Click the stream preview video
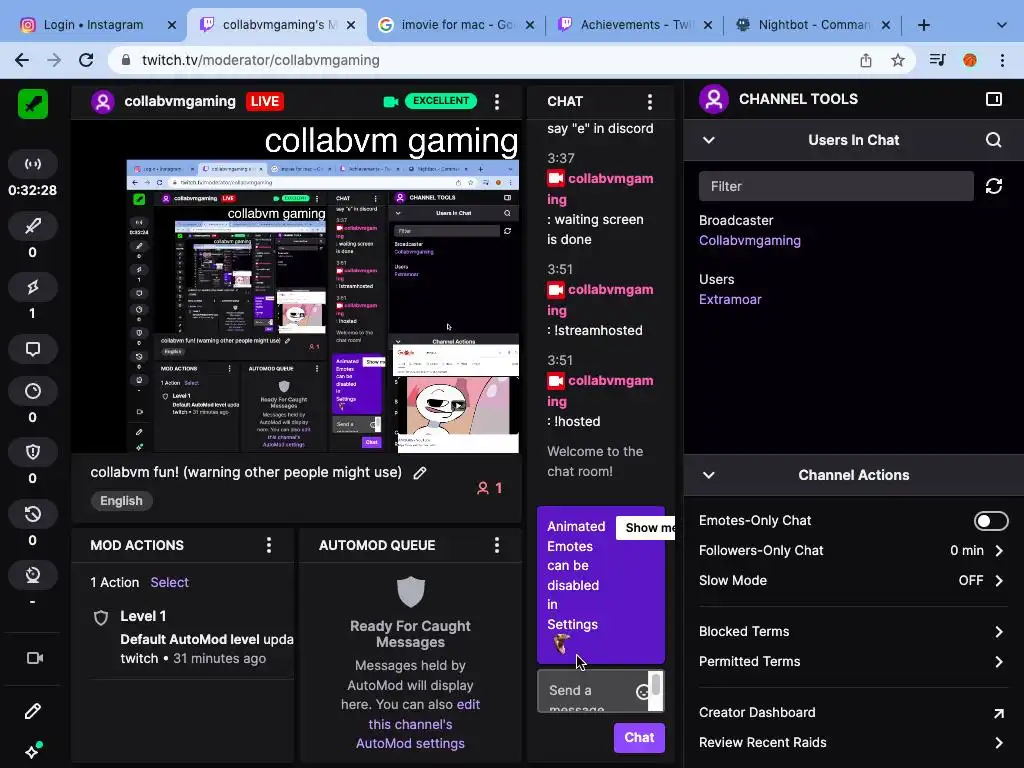 [295, 286]
